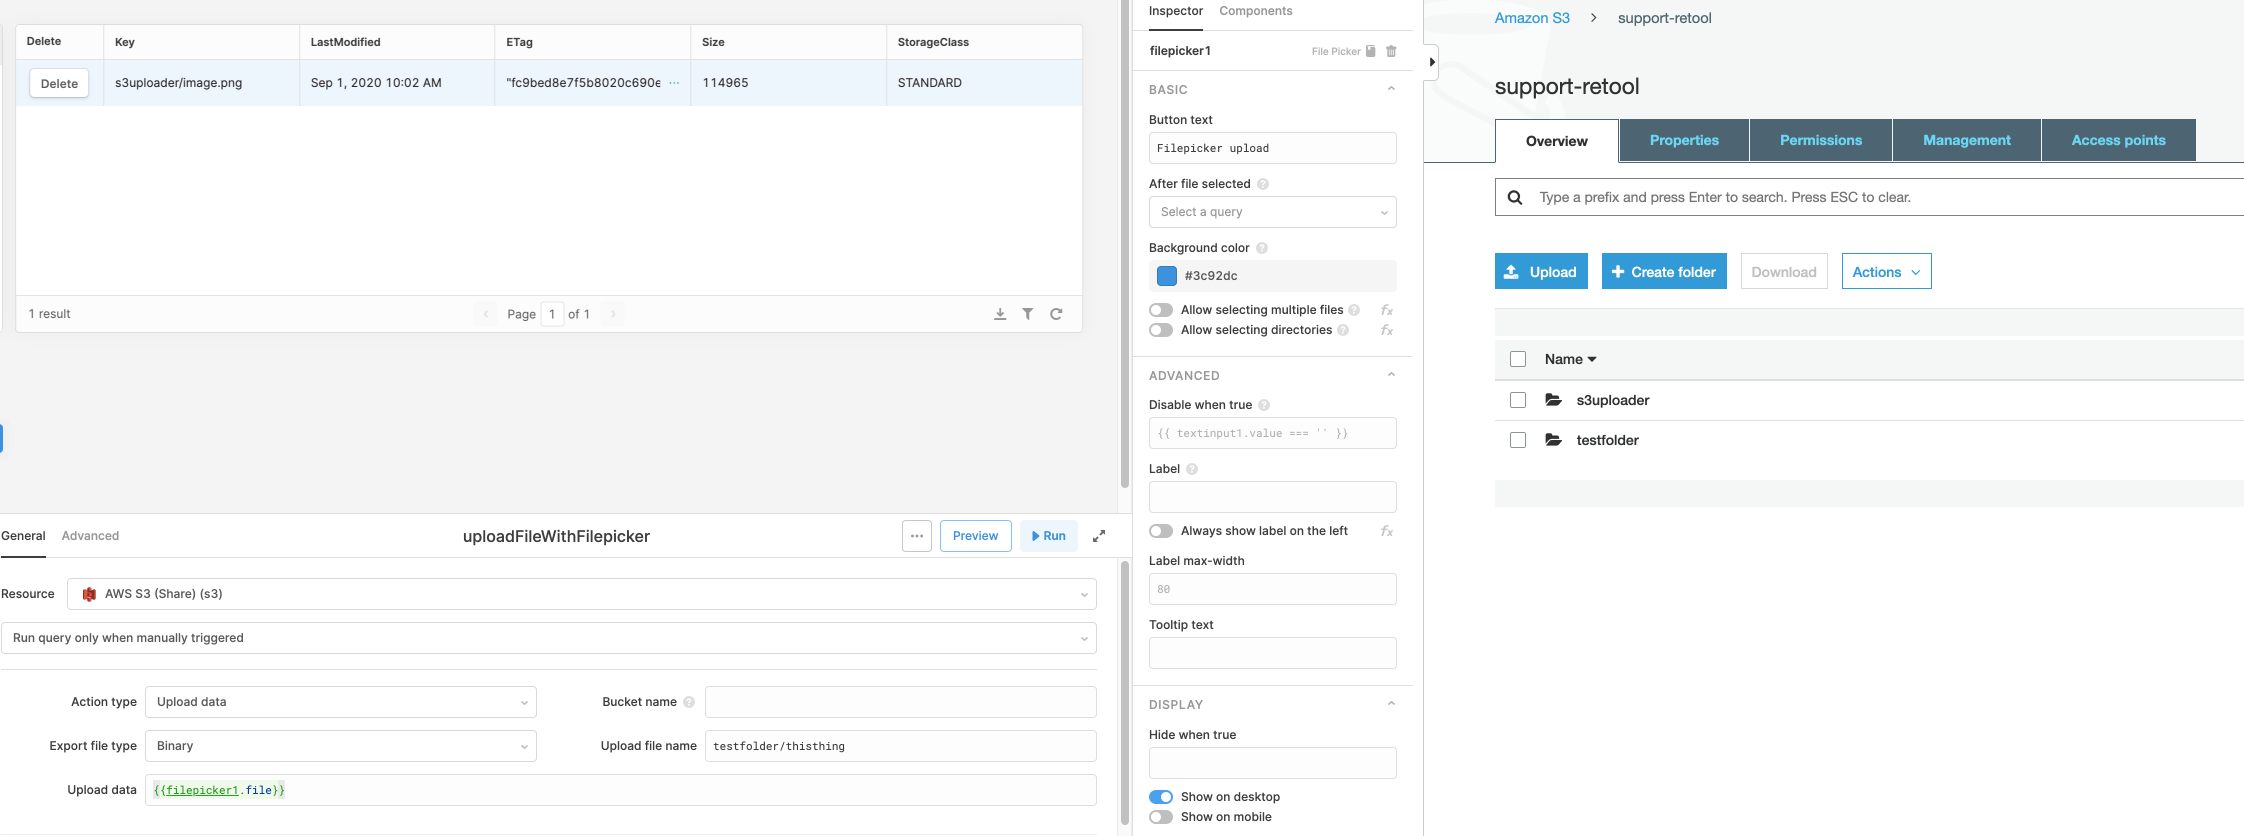Check the select-all box beside Name

click(x=1518, y=359)
